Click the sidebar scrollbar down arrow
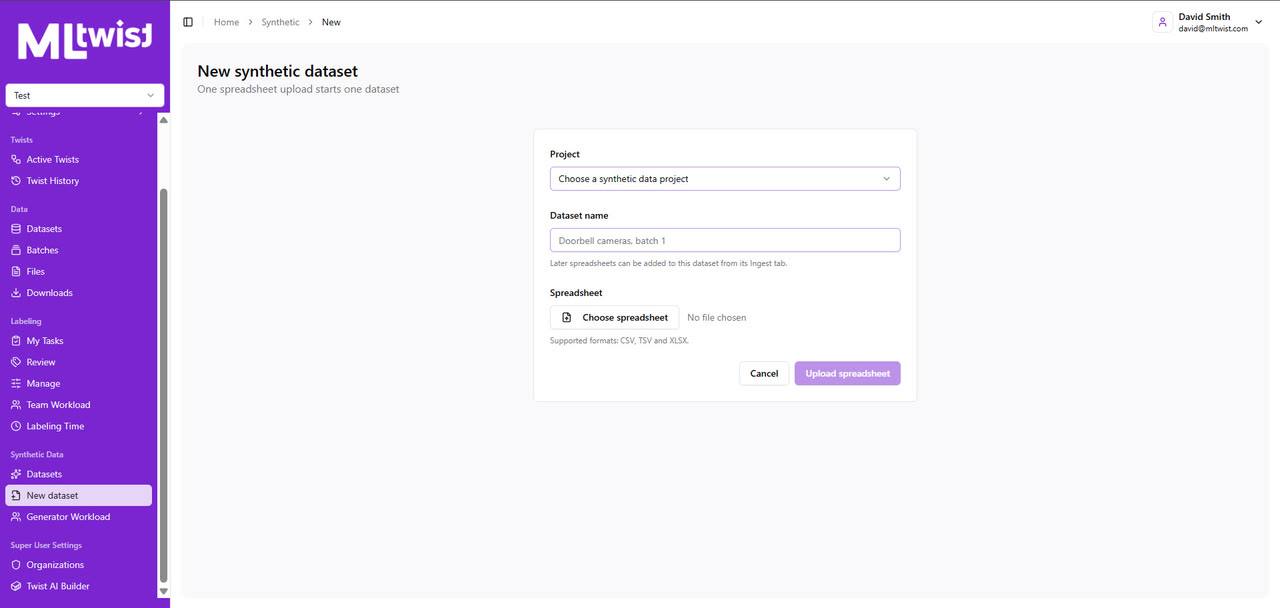 coord(164,592)
